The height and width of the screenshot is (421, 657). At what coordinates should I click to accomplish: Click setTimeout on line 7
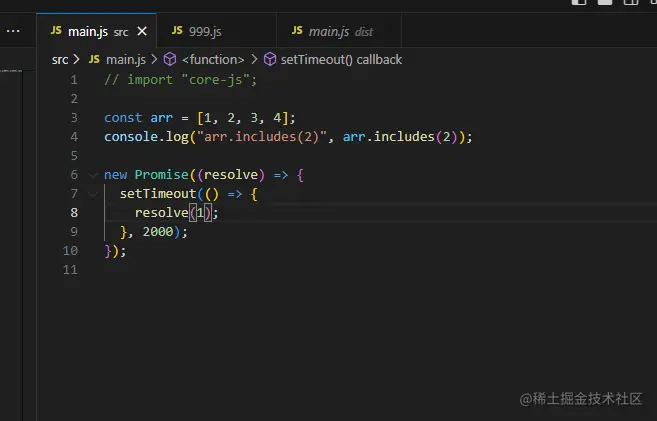point(158,194)
